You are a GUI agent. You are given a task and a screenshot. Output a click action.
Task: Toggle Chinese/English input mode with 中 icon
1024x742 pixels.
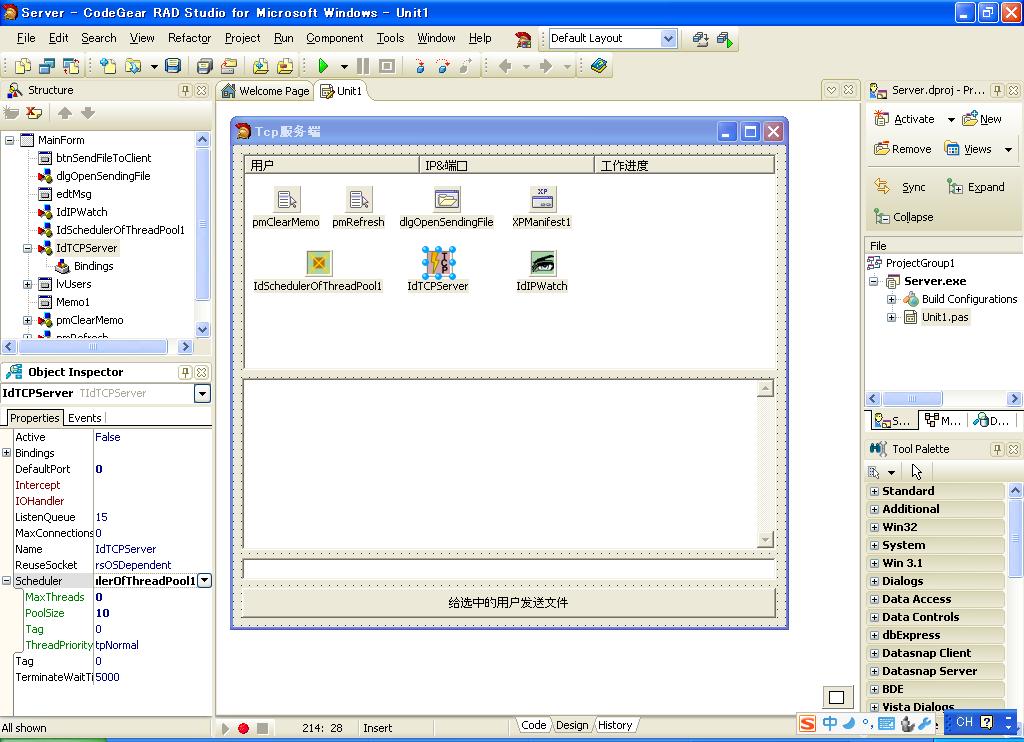pyautogui.click(x=830, y=723)
